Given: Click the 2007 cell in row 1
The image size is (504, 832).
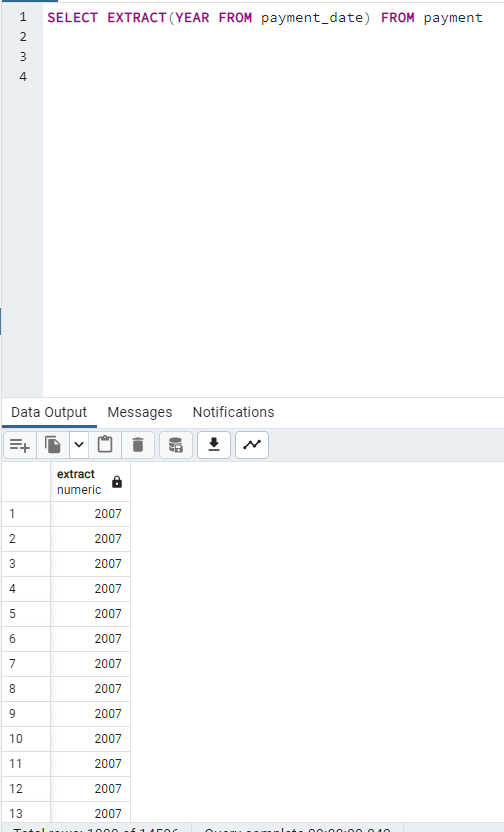Looking at the screenshot, I should click(x=90, y=514).
